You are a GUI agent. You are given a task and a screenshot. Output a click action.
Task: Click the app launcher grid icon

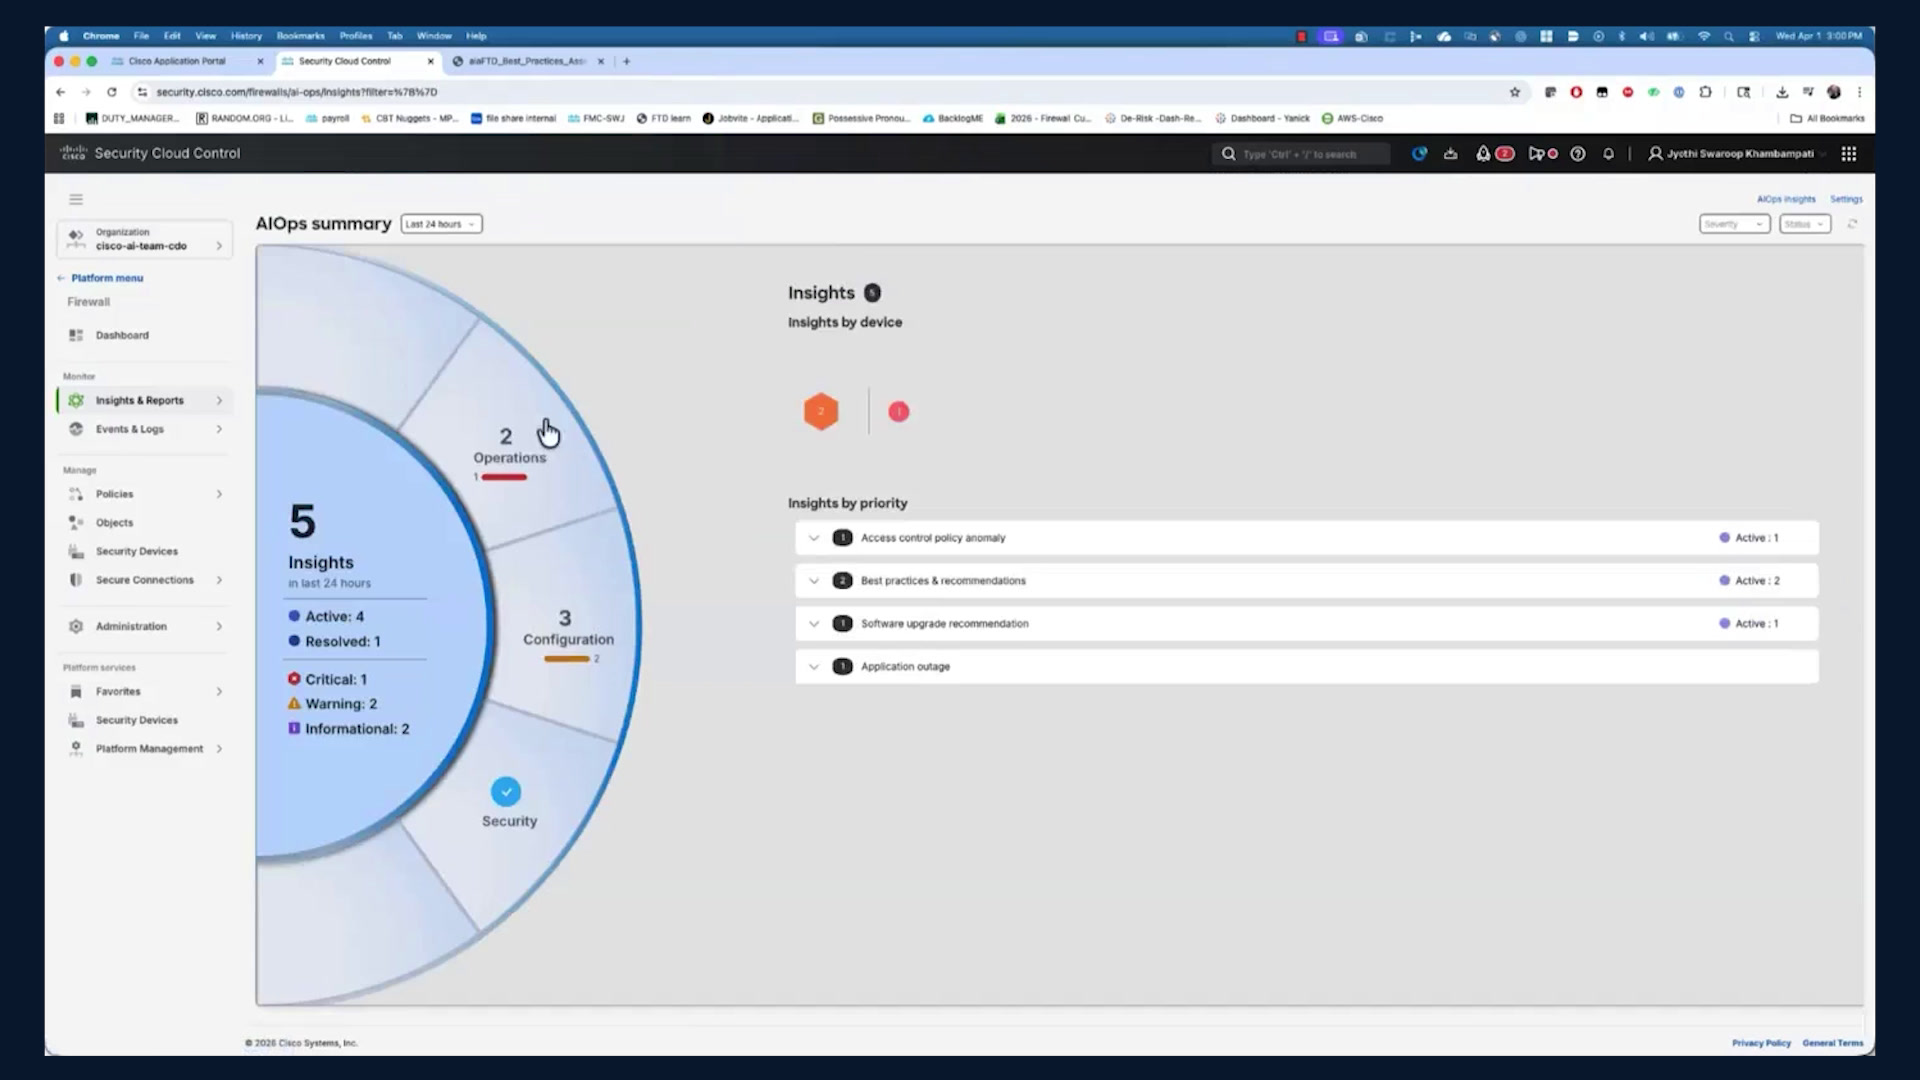pos(1849,154)
